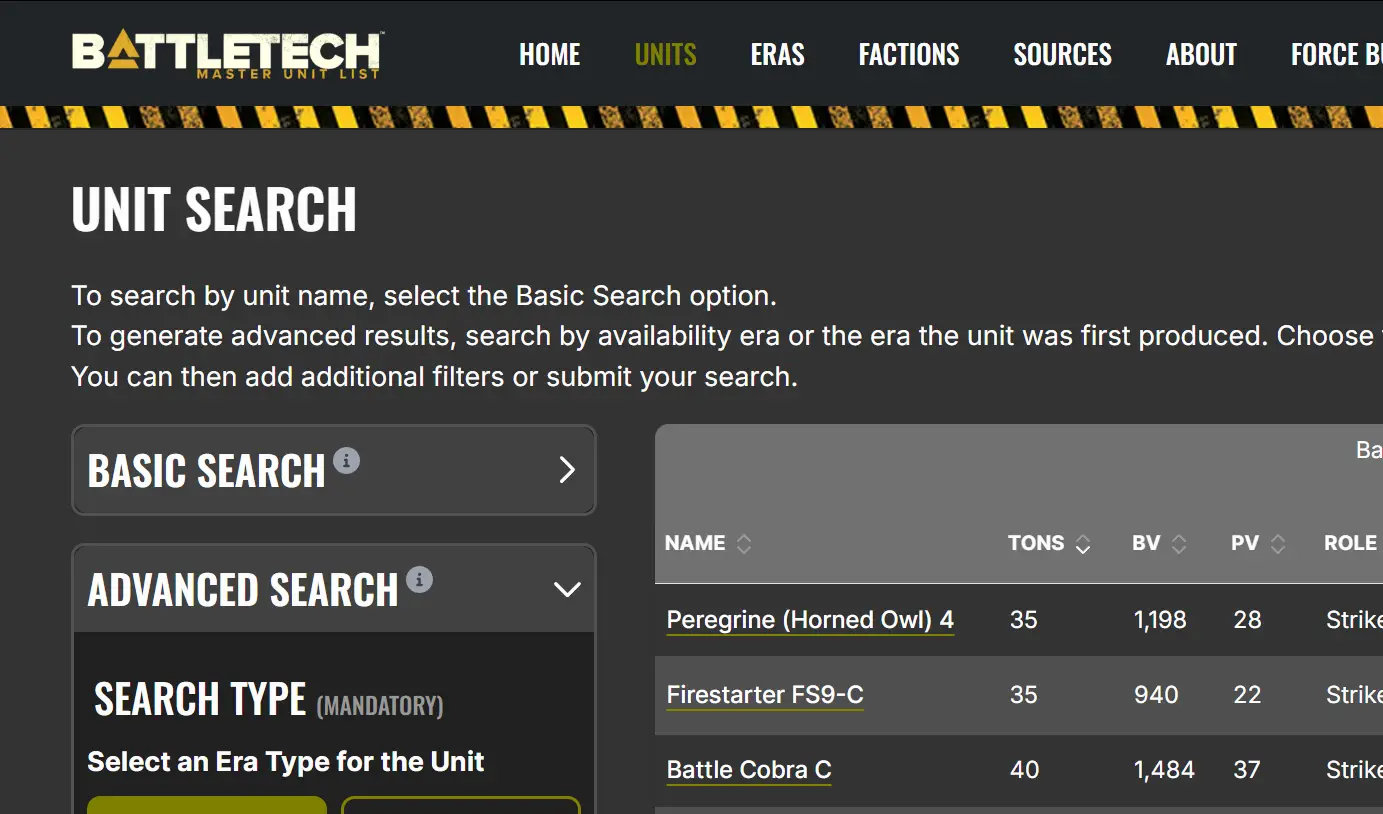
Task: Open the ERAS nav item
Action: pos(778,54)
